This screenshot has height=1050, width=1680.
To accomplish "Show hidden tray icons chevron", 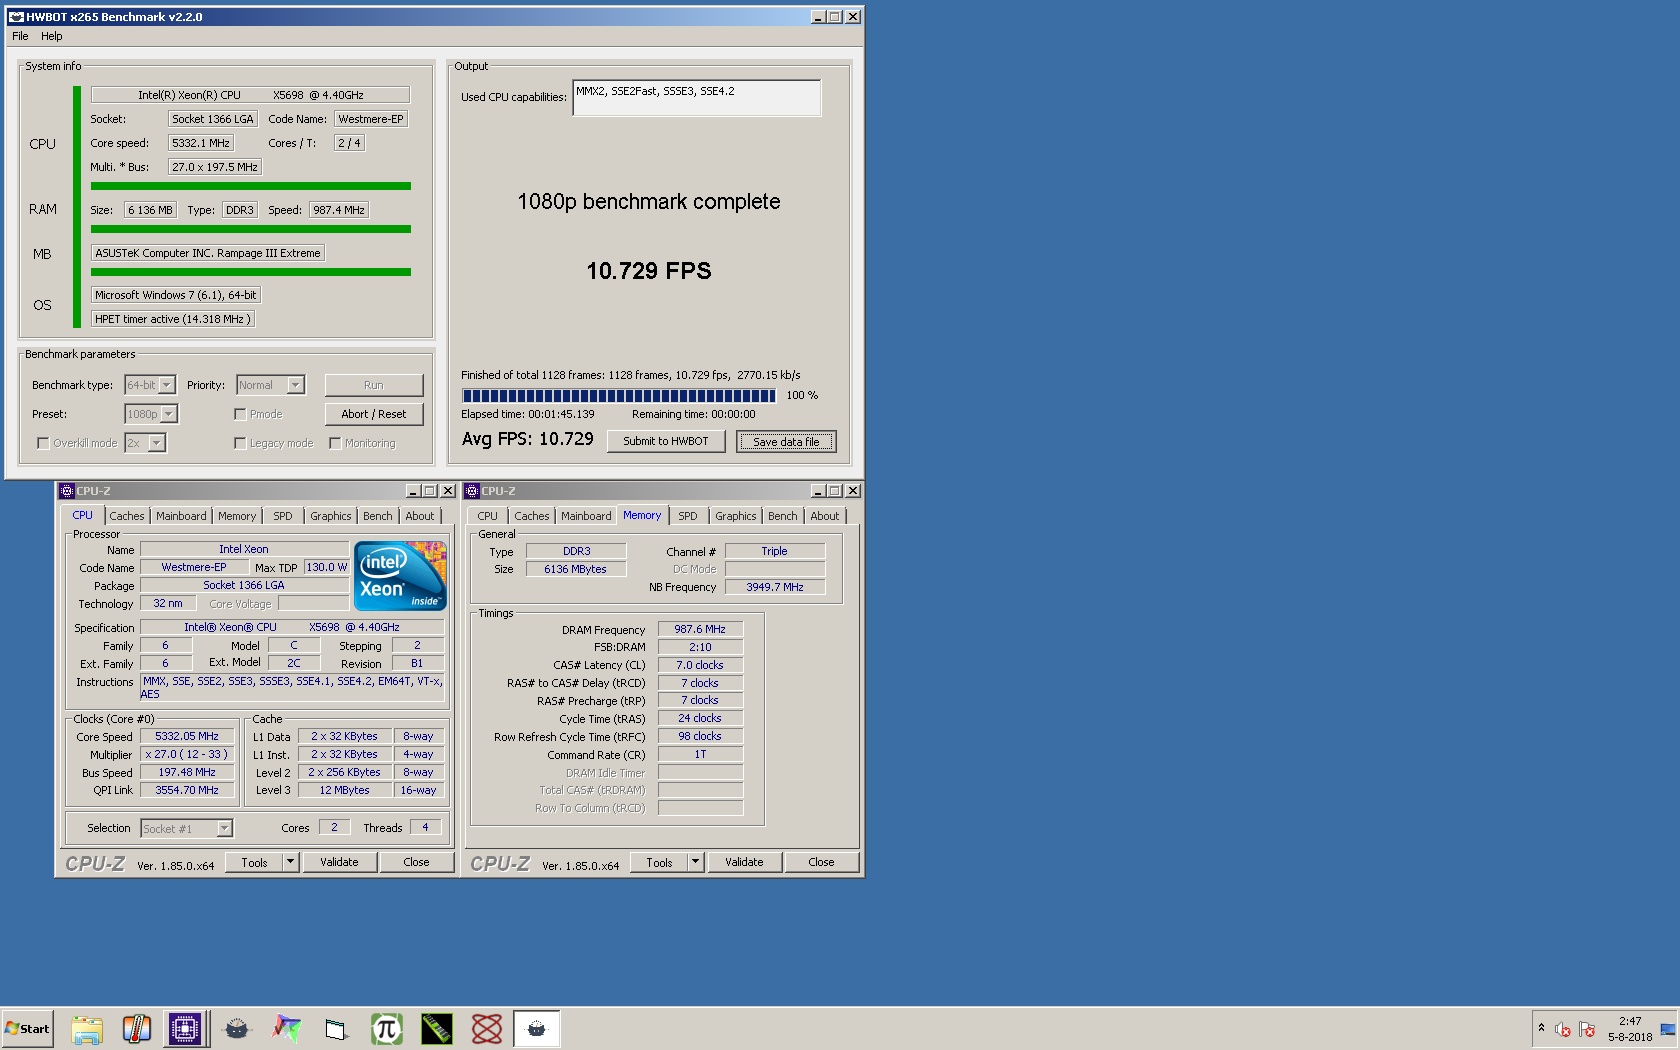I will 1541,1028.
